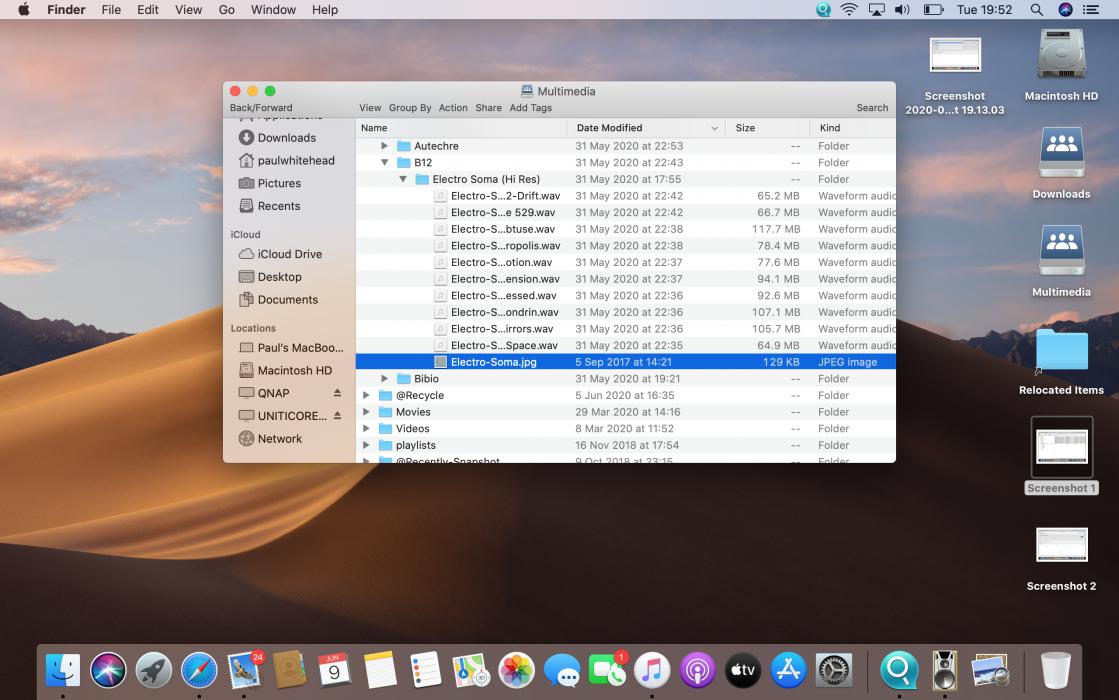Click Add Tags in the toolbar
Image resolution: width=1119 pixels, height=700 pixels.
[x=530, y=108]
